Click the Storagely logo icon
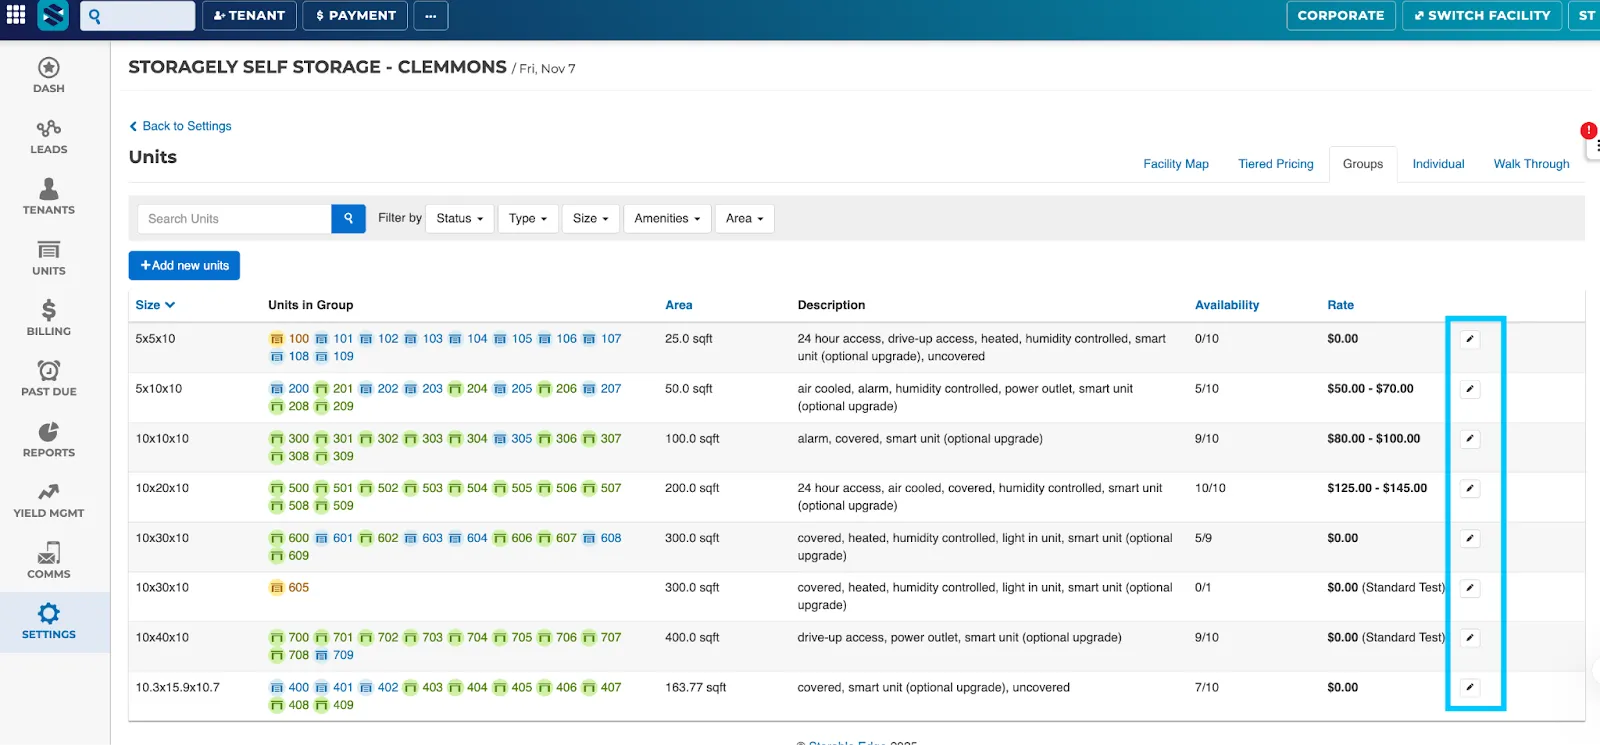The width and height of the screenshot is (1600, 745). (53, 15)
